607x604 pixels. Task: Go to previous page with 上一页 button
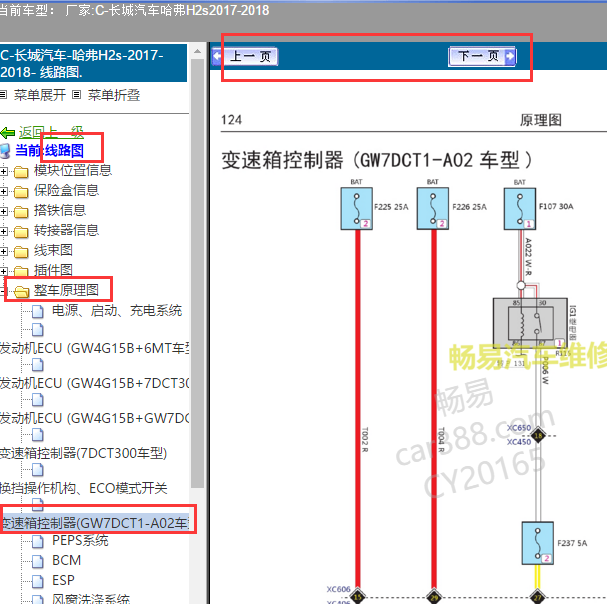[245, 57]
